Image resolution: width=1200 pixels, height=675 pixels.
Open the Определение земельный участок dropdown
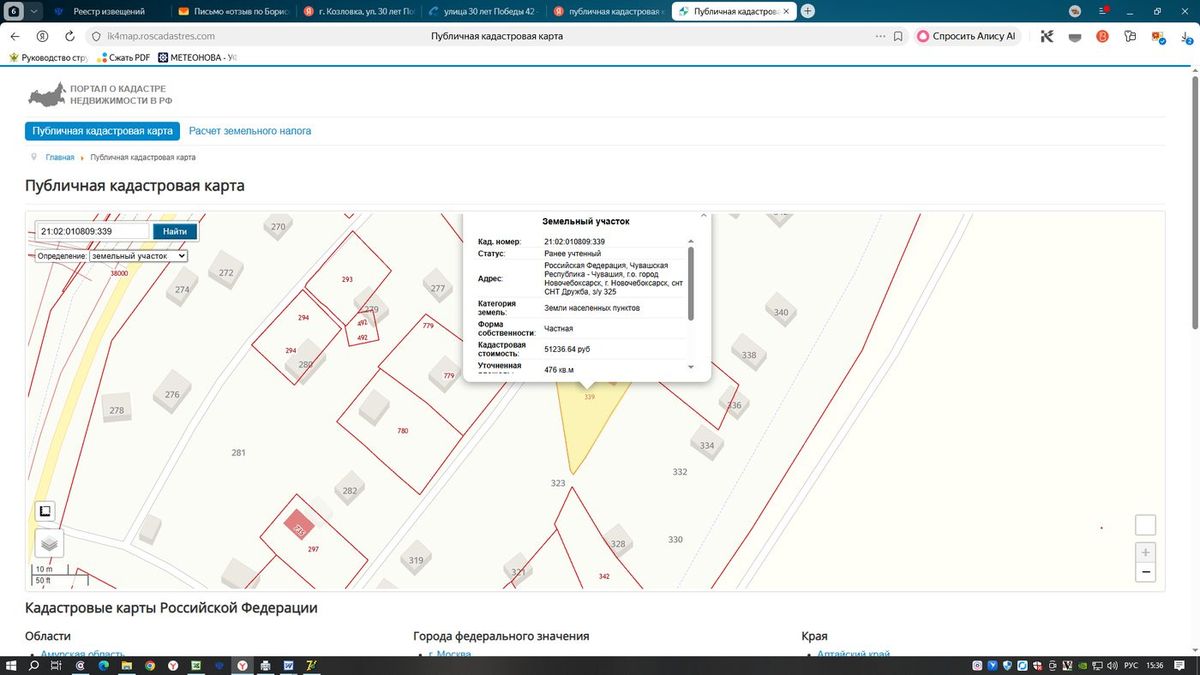coord(138,256)
